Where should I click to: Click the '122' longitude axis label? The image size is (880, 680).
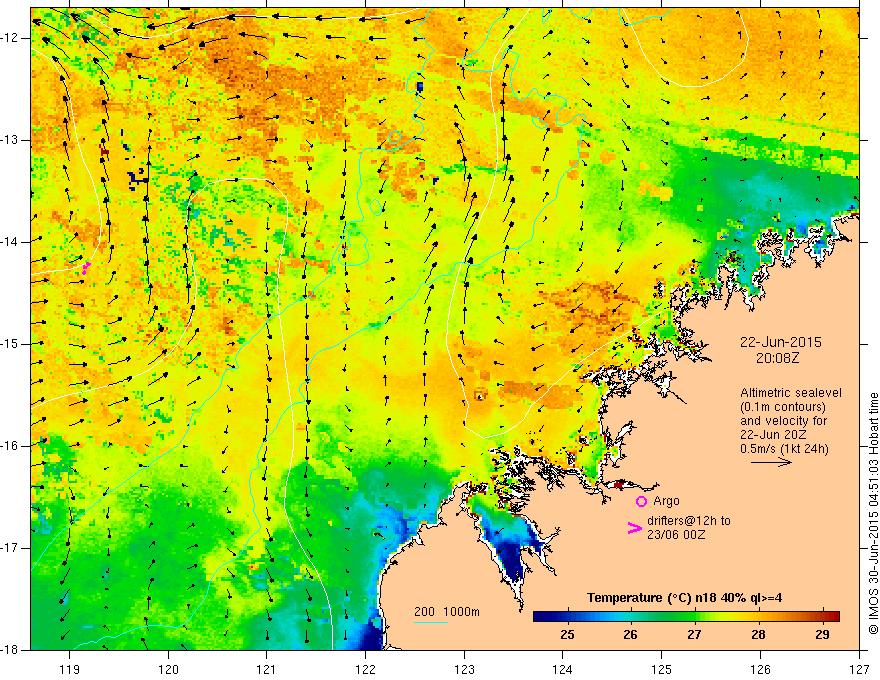(365, 669)
